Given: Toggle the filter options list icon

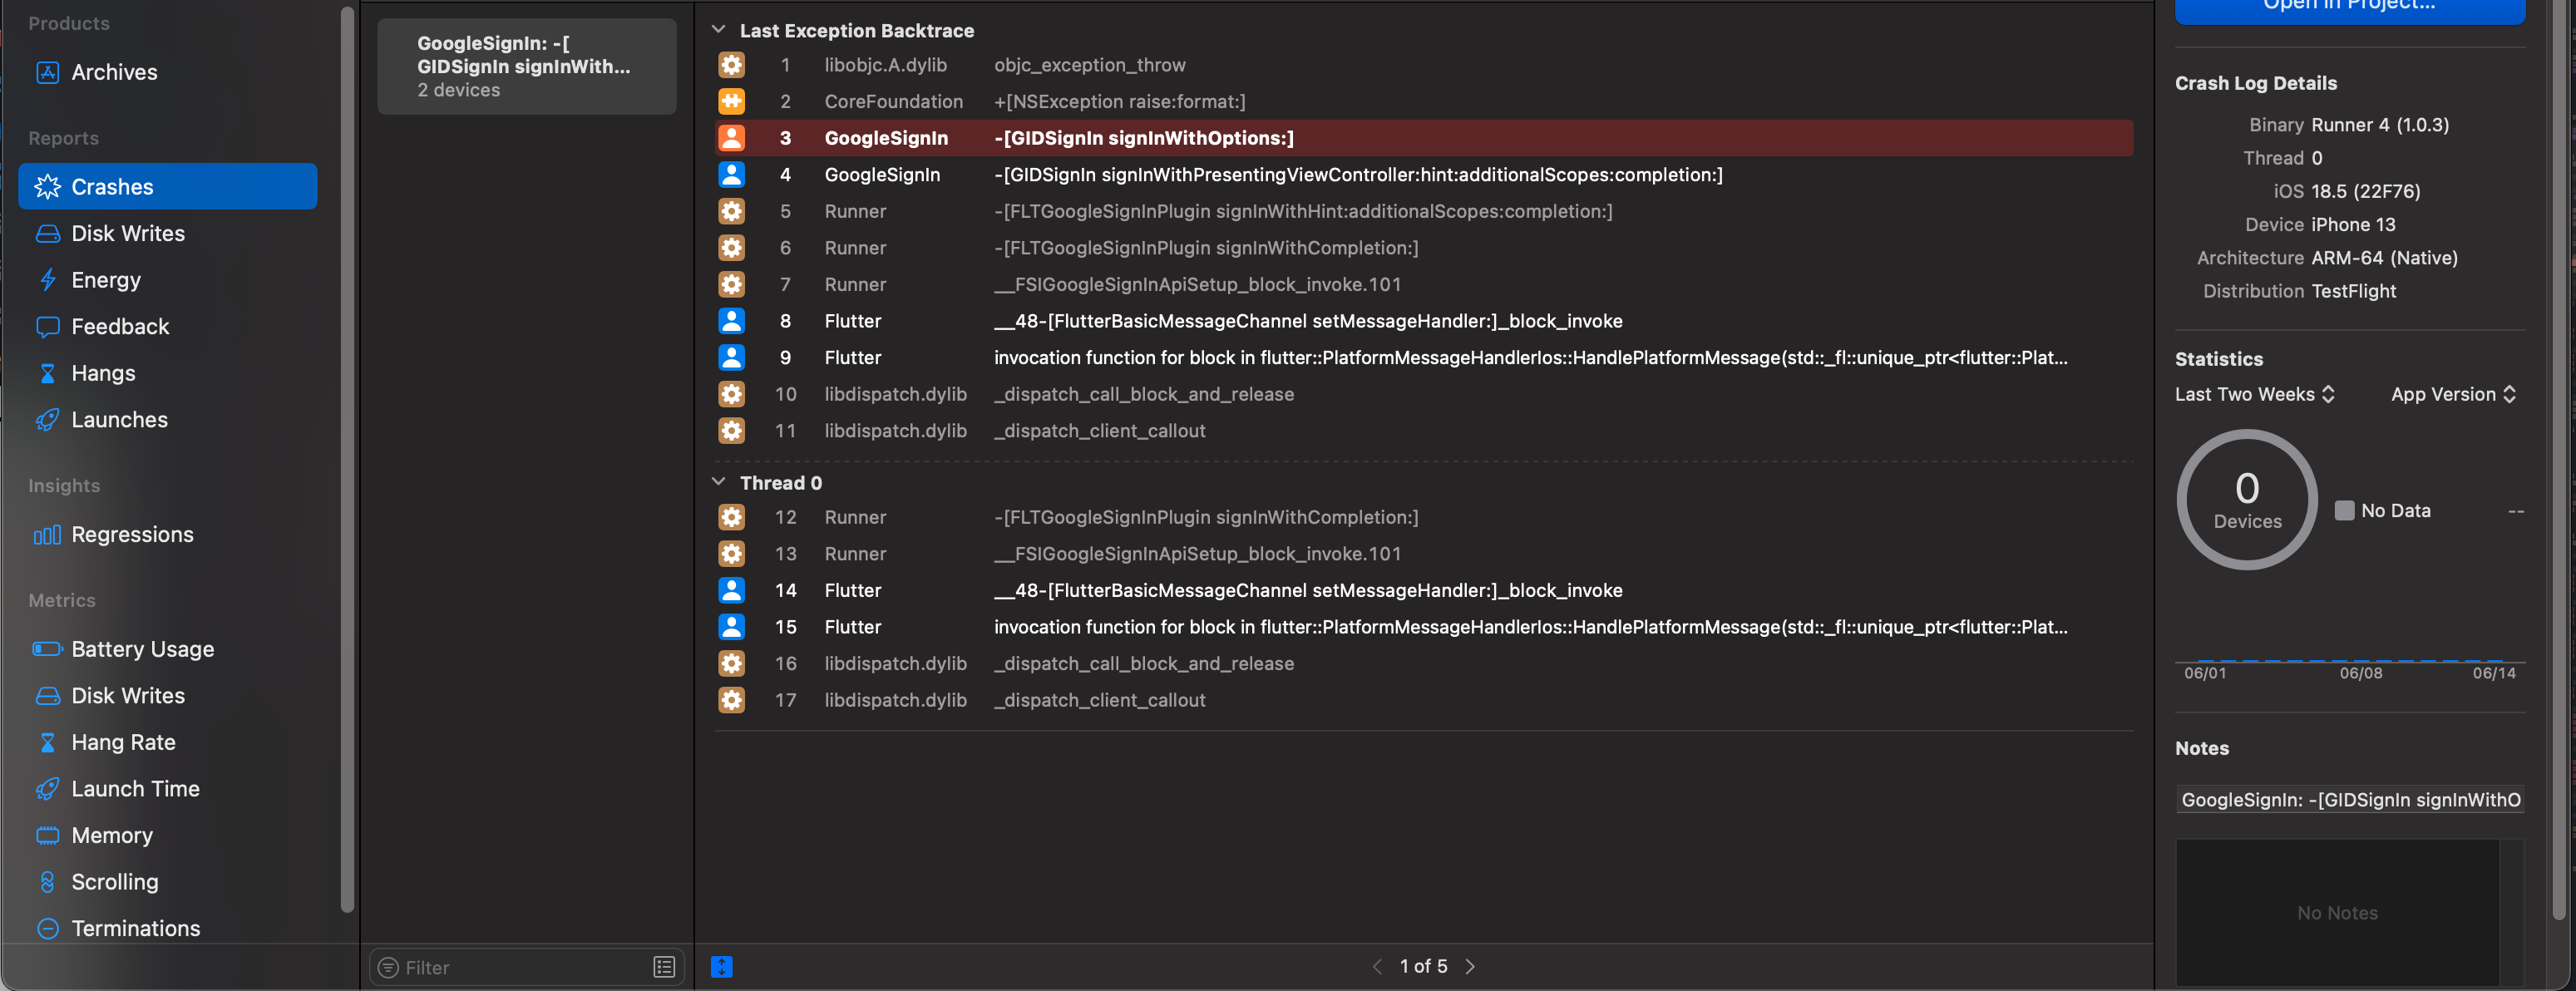Looking at the screenshot, I should (664, 967).
